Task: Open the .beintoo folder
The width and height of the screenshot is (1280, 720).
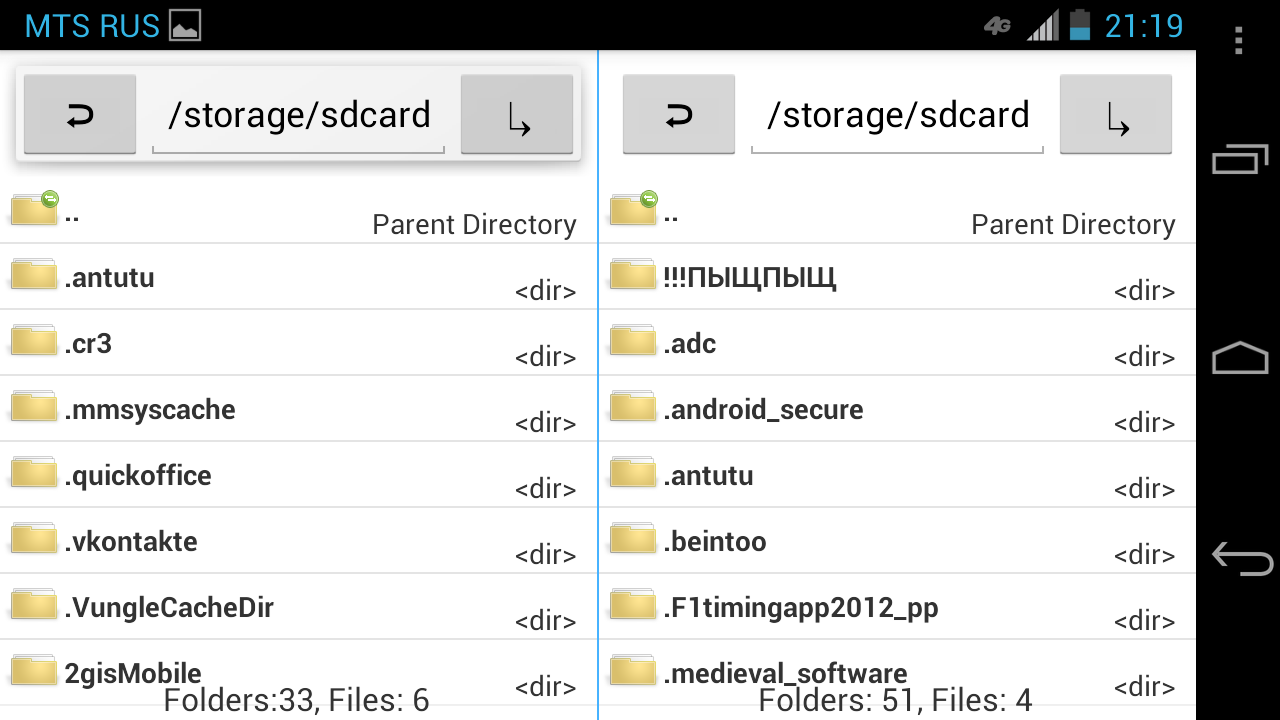Action: [x=897, y=541]
